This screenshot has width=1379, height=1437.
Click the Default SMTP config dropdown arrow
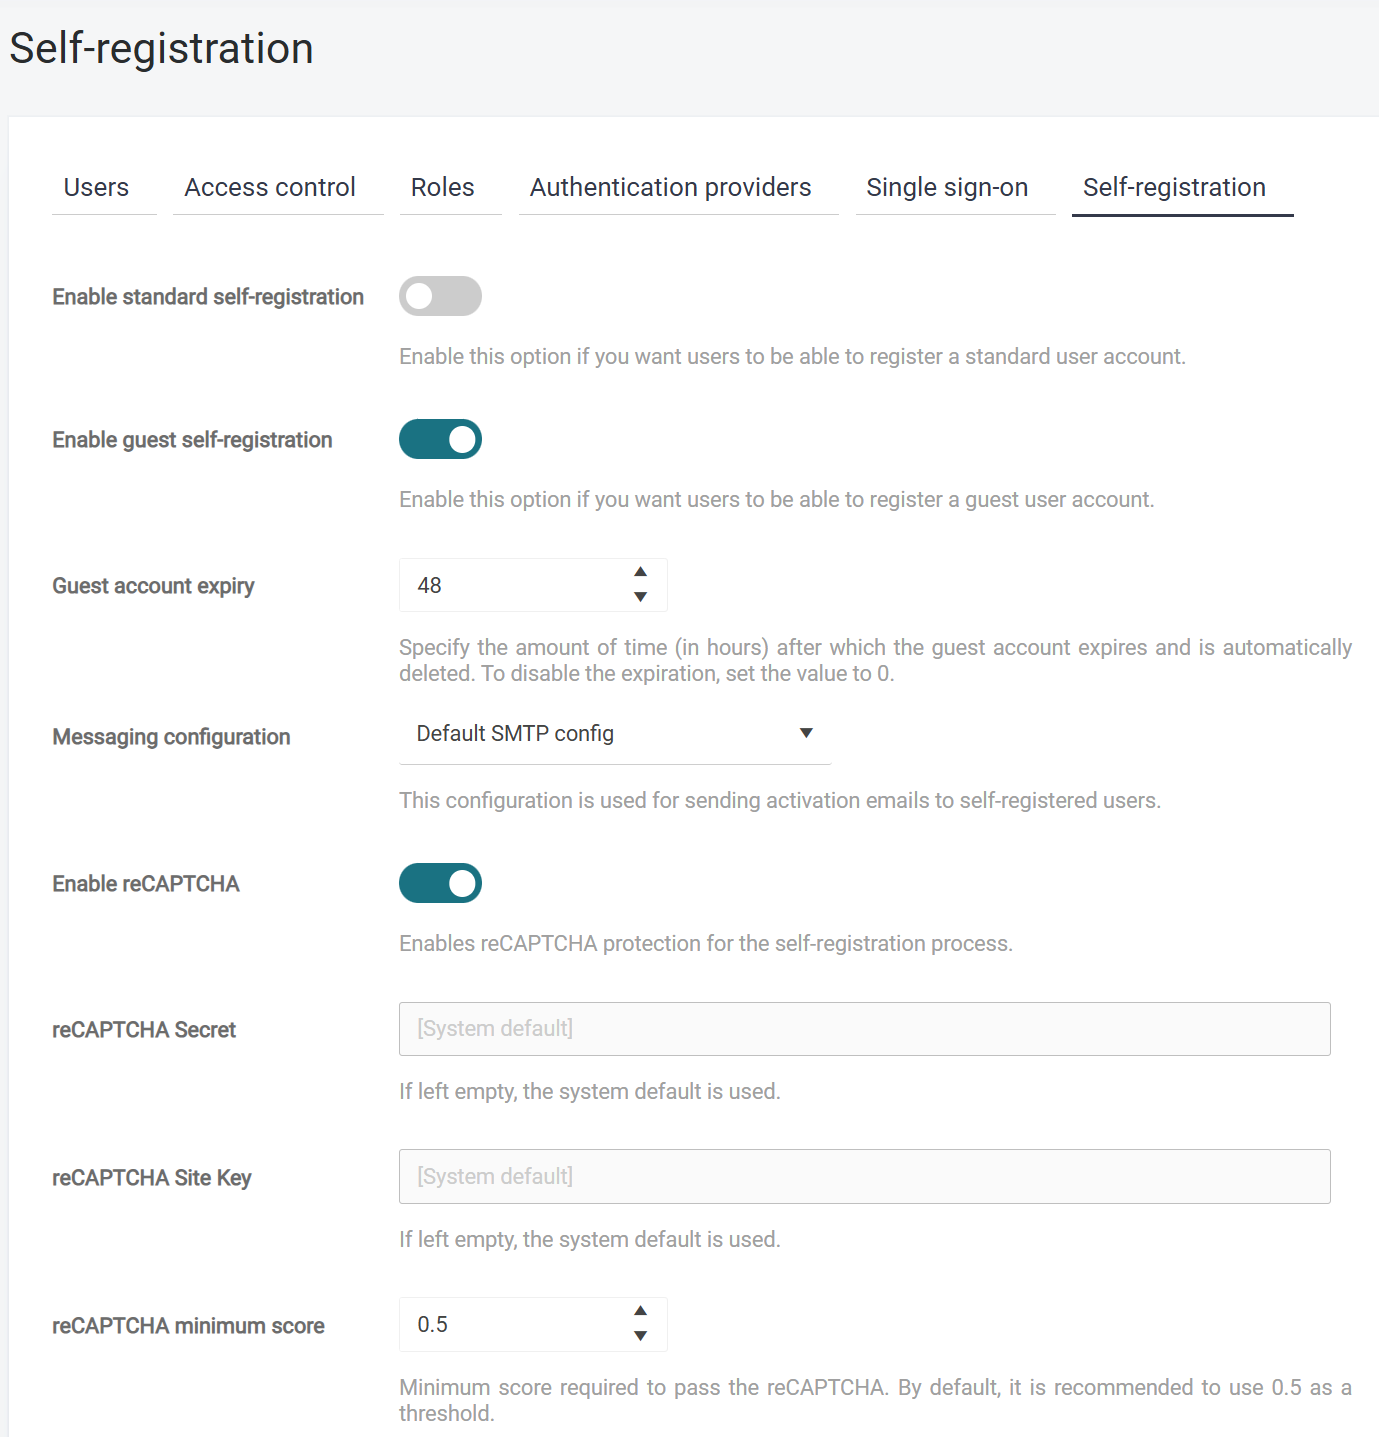(806, 734)
